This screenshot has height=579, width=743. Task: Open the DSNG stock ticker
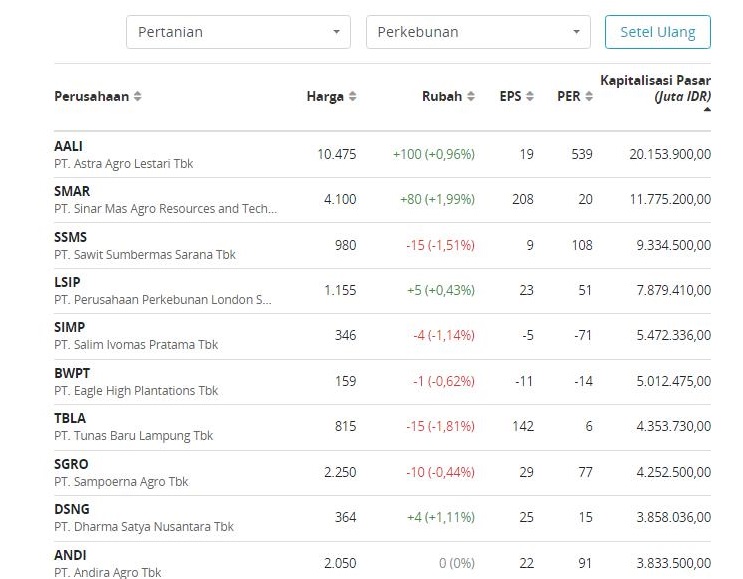click(x=72, y=509)
